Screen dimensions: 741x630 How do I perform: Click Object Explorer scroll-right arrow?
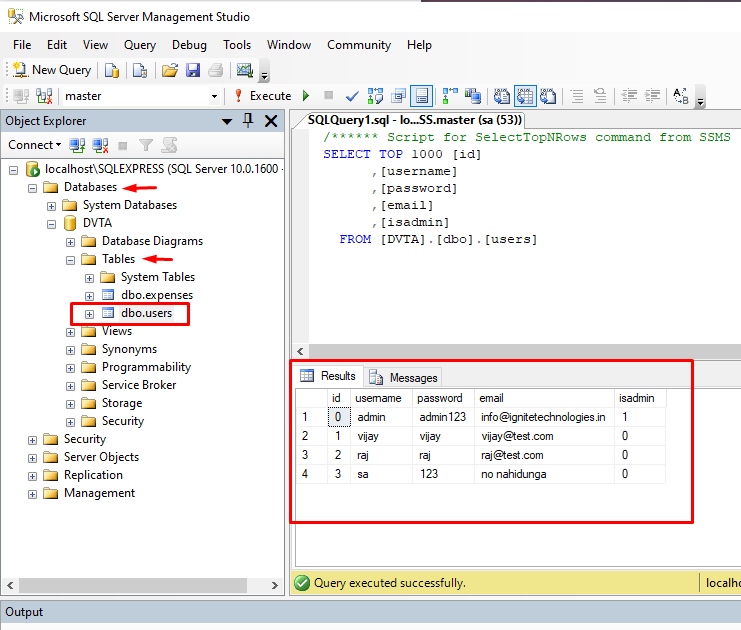click(275, 585)
